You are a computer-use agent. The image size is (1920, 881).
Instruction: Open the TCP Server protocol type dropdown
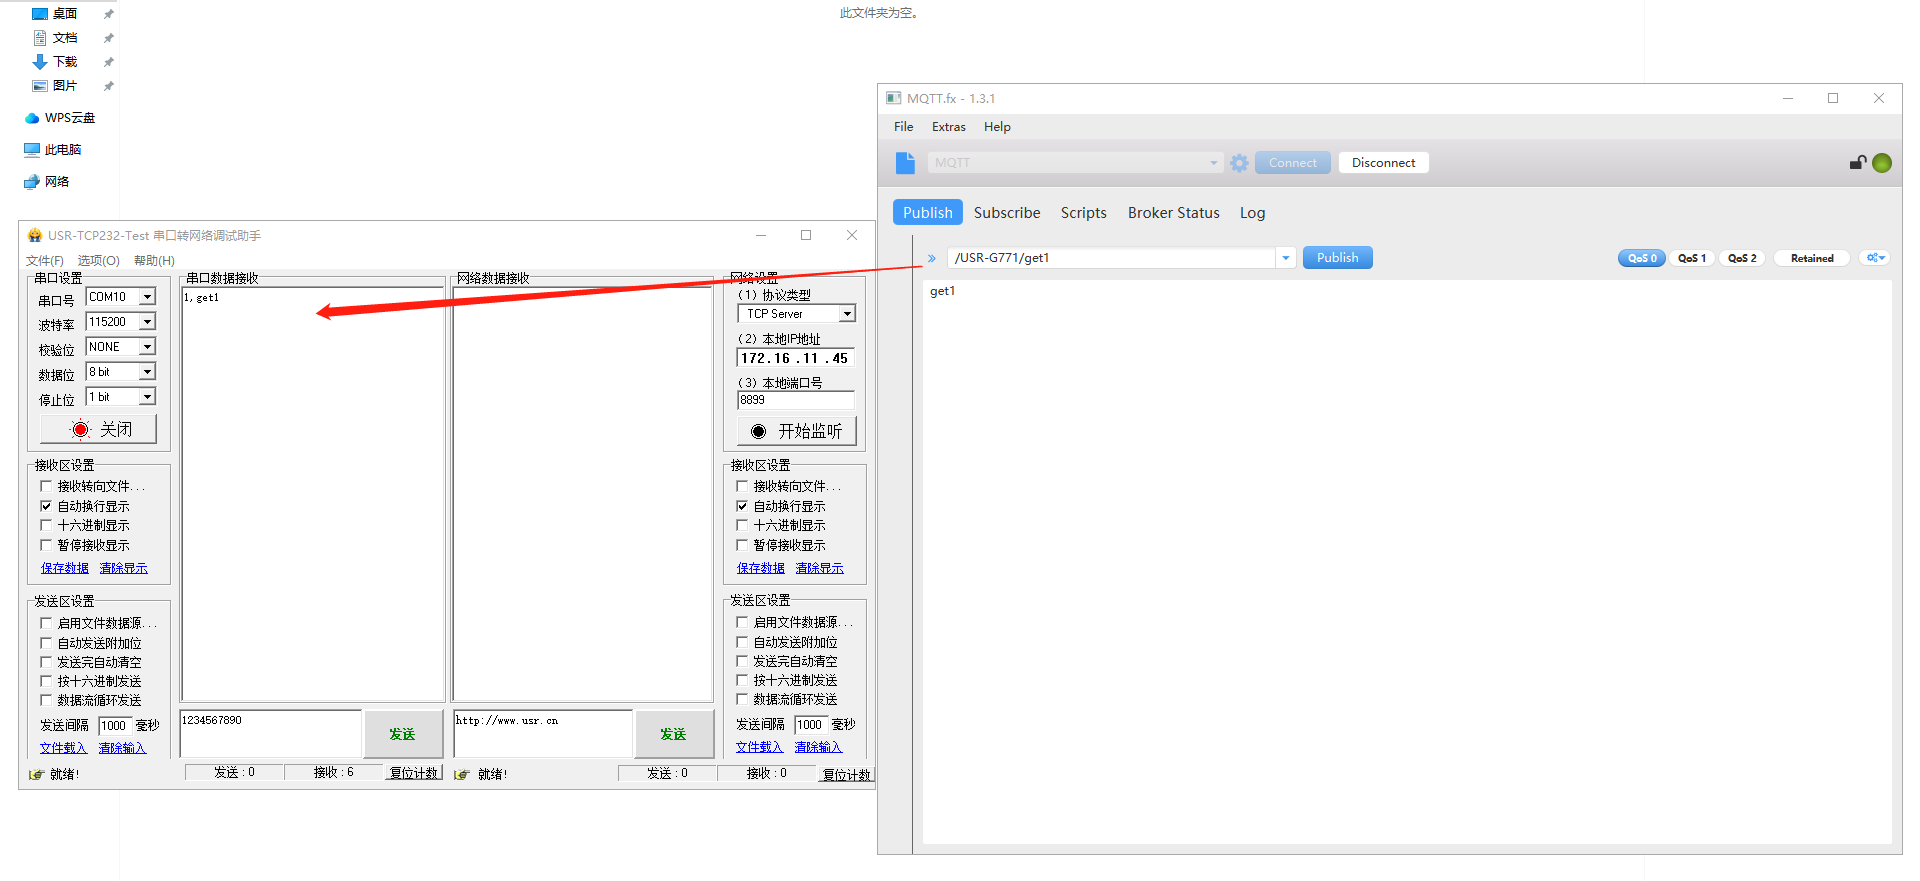coord(847,314)
